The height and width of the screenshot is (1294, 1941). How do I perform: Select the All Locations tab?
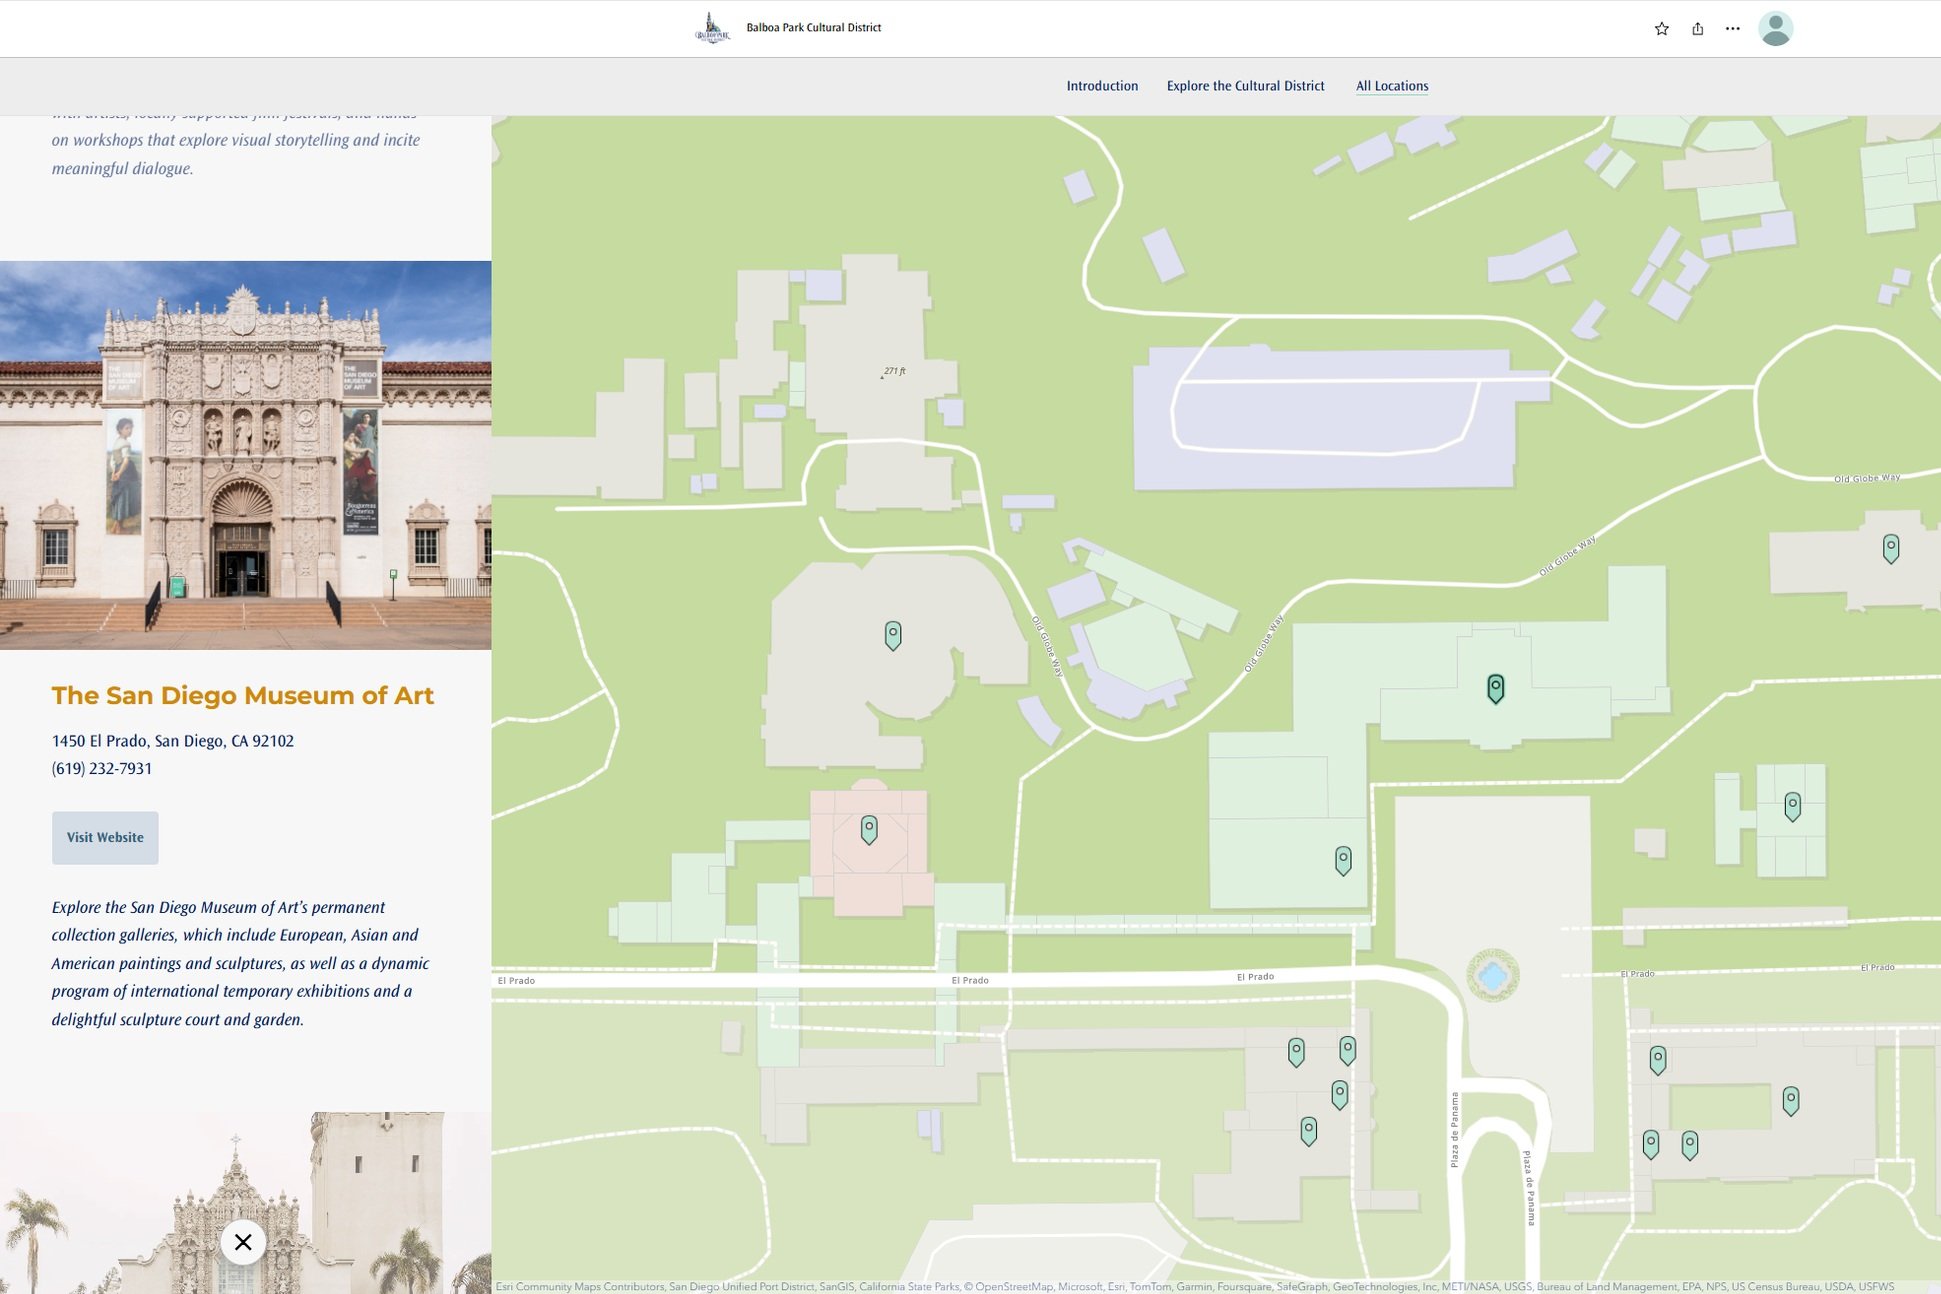coord(1392,86)
